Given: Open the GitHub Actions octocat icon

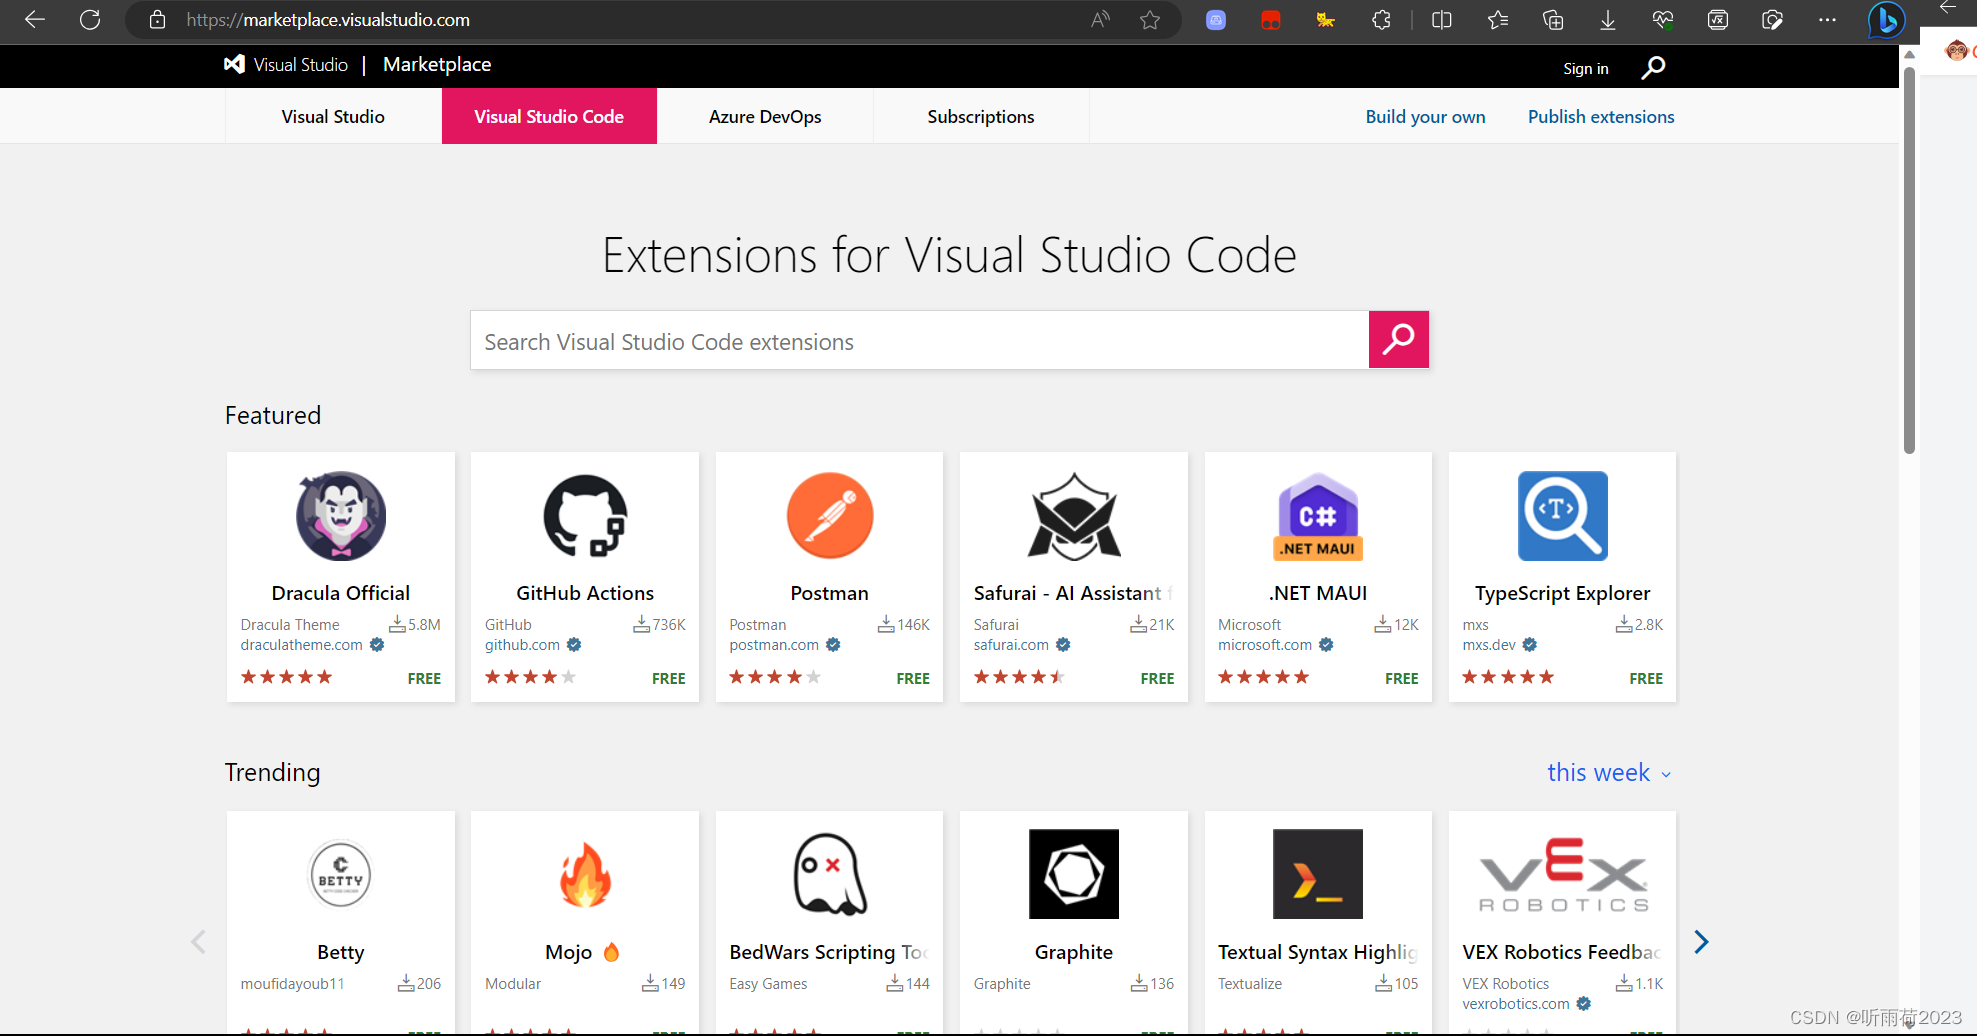Looking at the screenshot, I should point(585,516).
